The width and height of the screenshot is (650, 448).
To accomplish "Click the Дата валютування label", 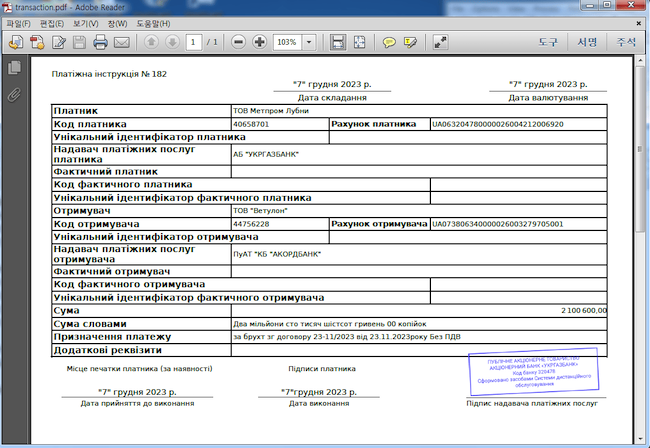I will [548, 98].
